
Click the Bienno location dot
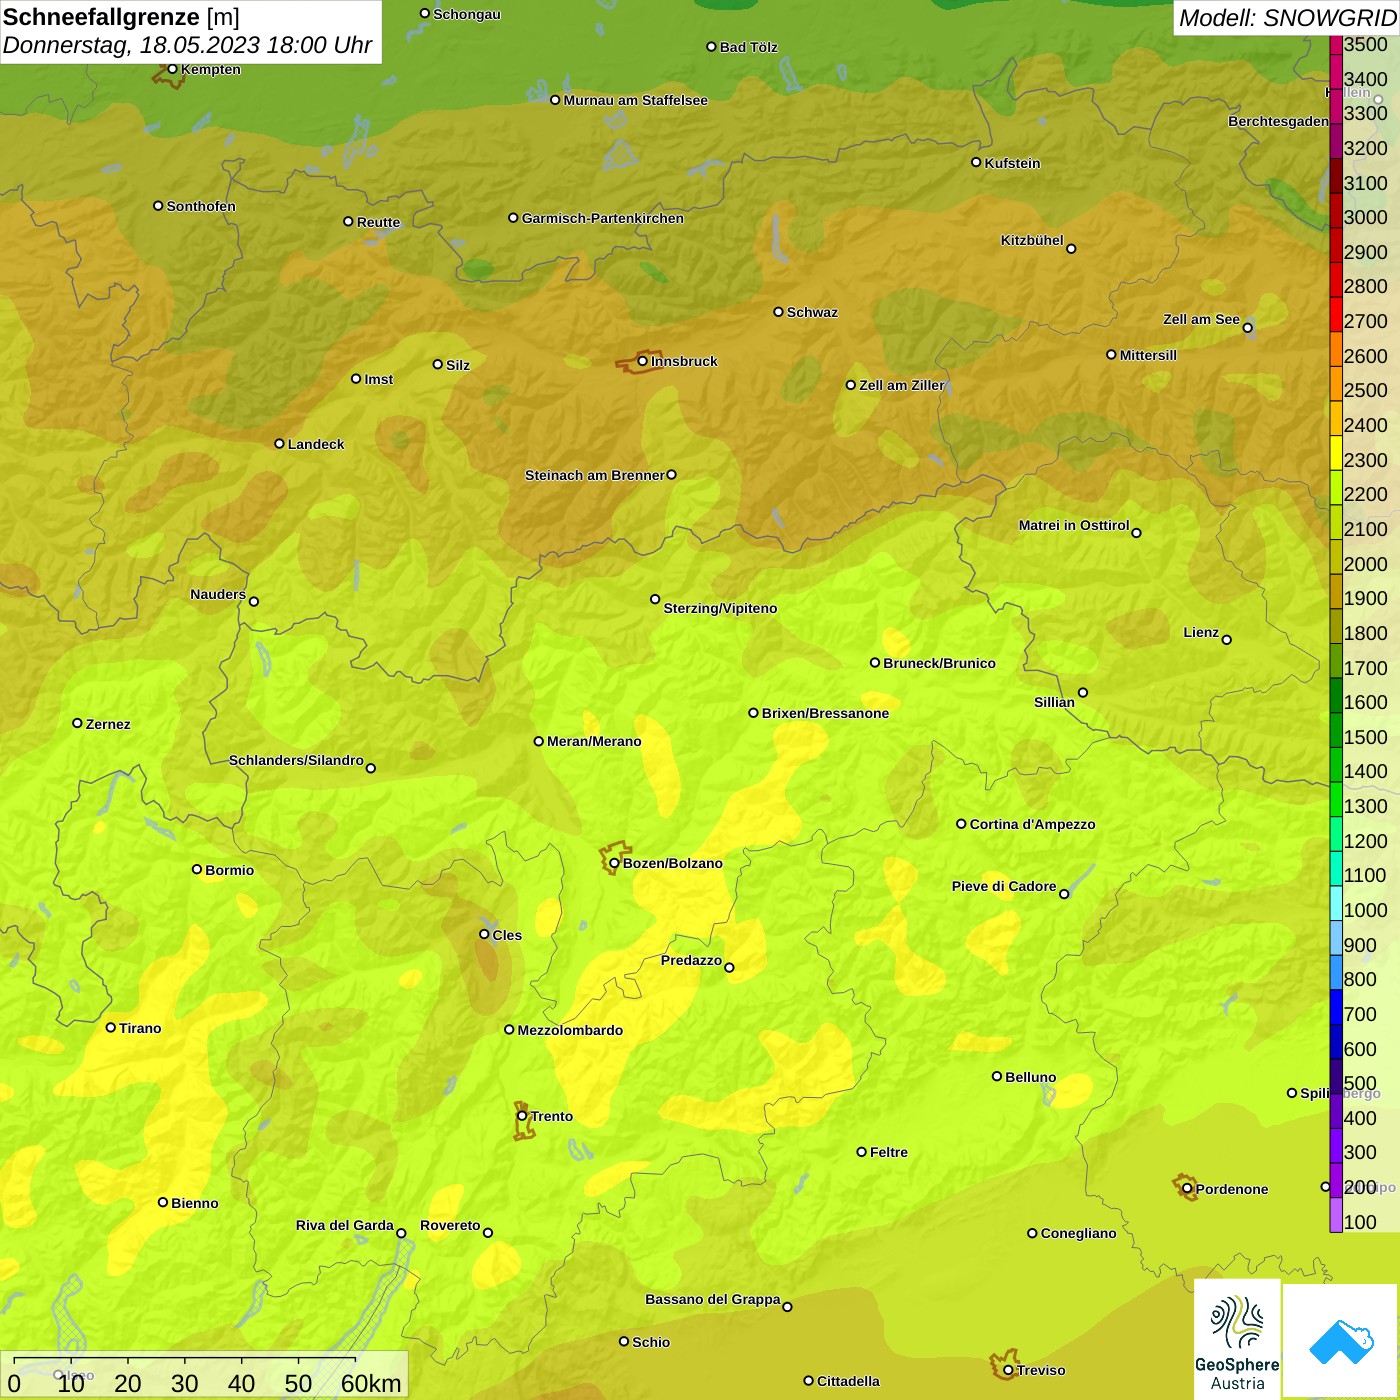point(163,1202)
